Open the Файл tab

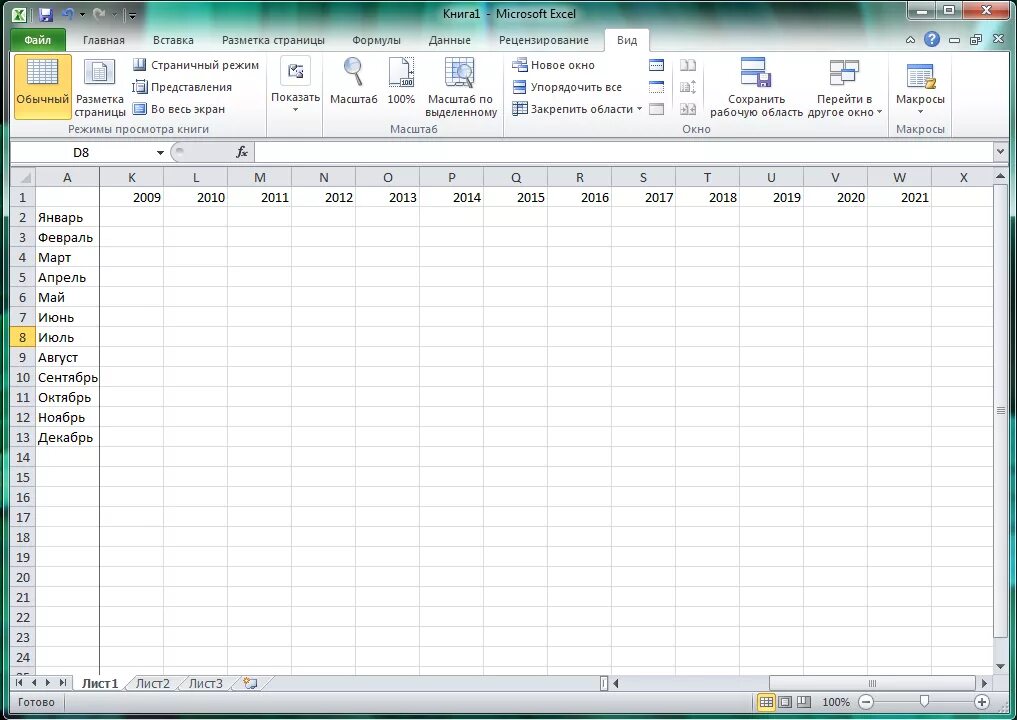tap(38, 40)
